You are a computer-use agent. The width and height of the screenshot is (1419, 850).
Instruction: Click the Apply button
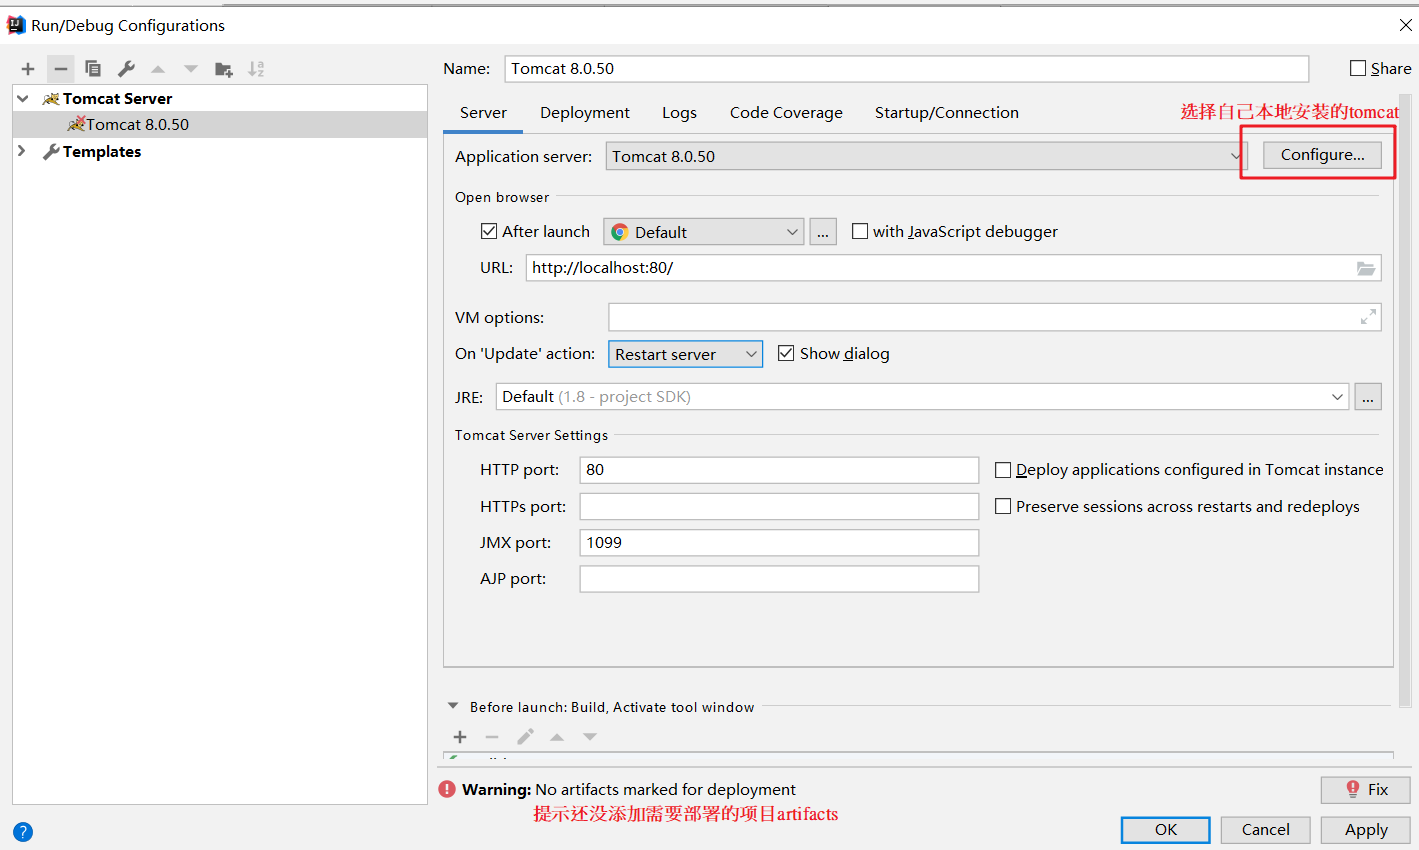coord(1365,830)
